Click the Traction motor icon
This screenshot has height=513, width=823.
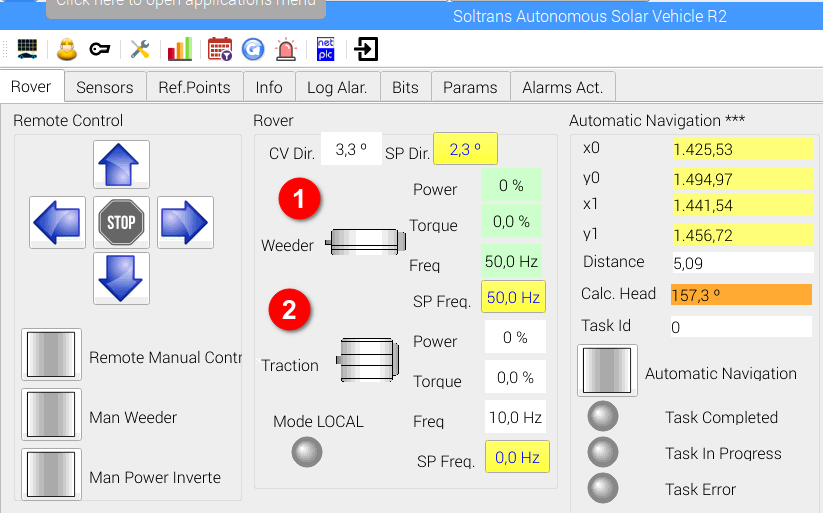click(367, 360)
